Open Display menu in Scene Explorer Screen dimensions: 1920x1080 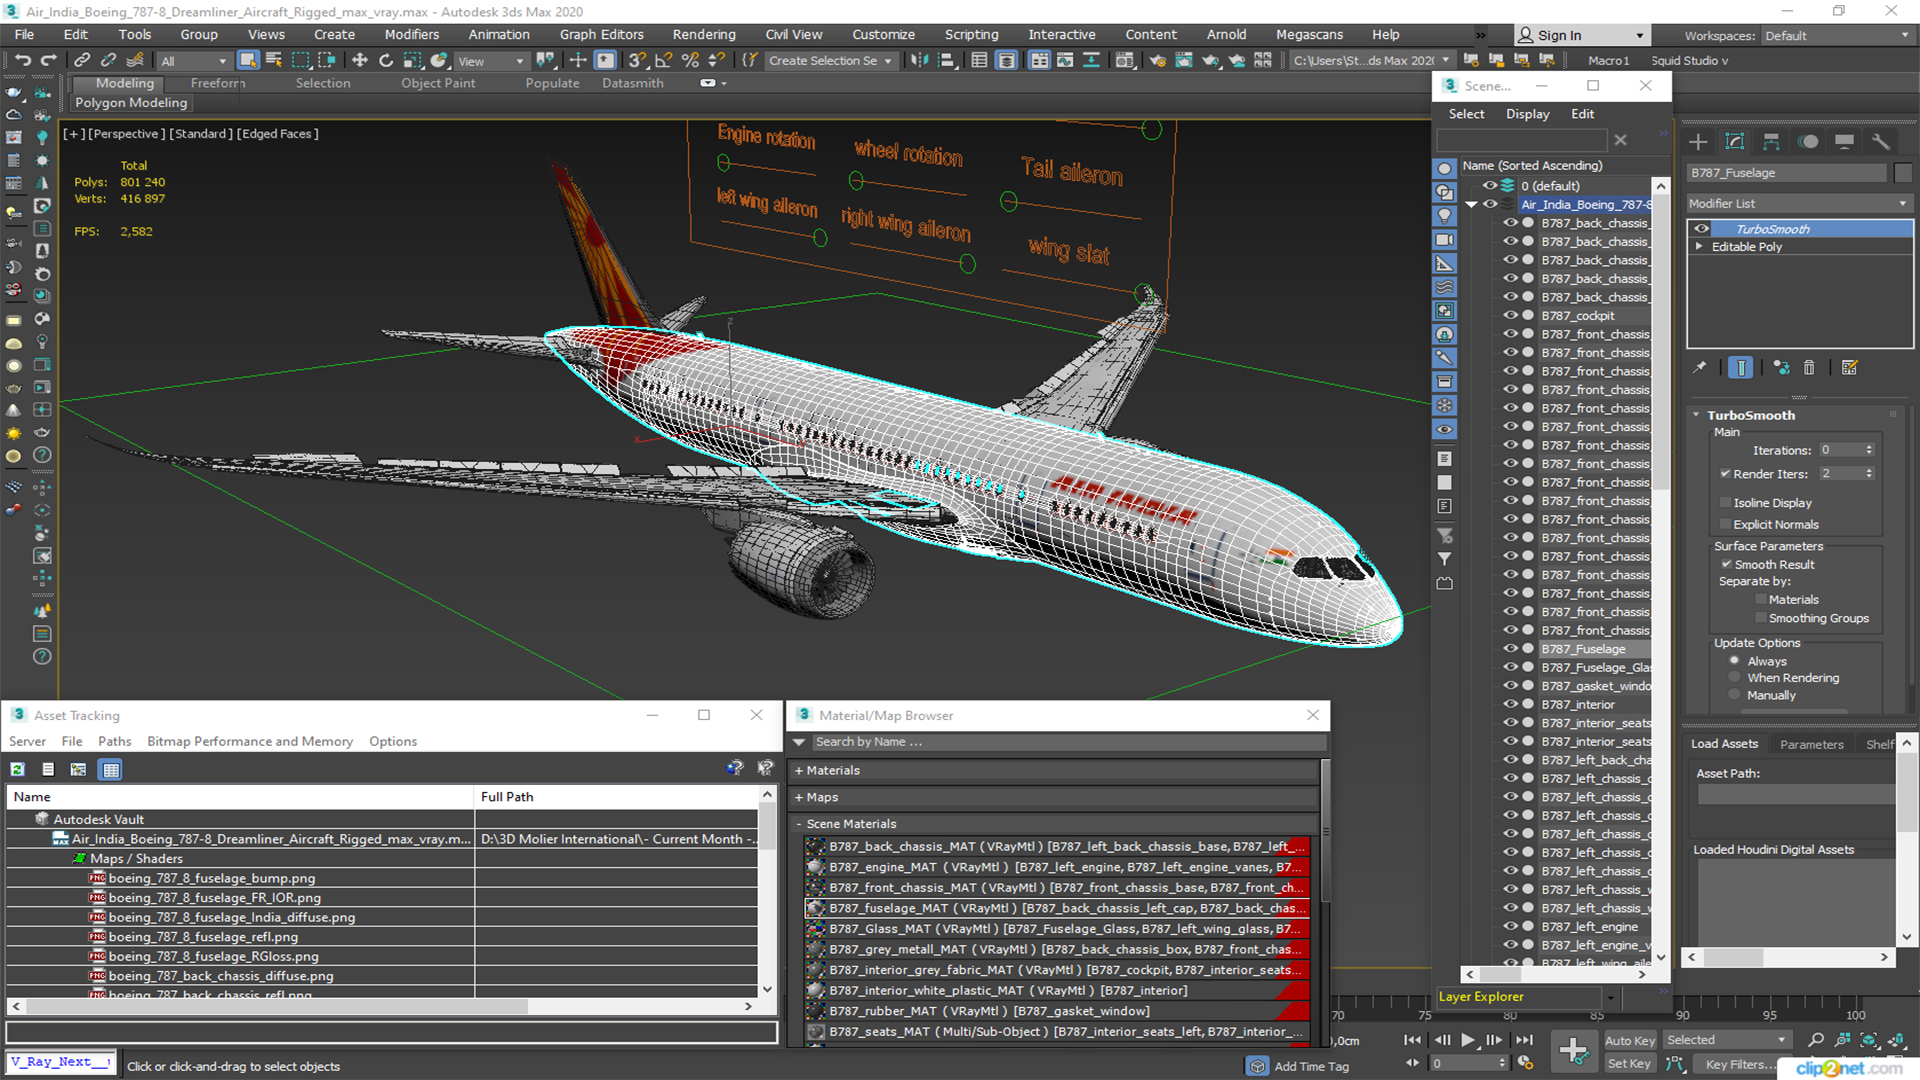tap(1527, 114)
